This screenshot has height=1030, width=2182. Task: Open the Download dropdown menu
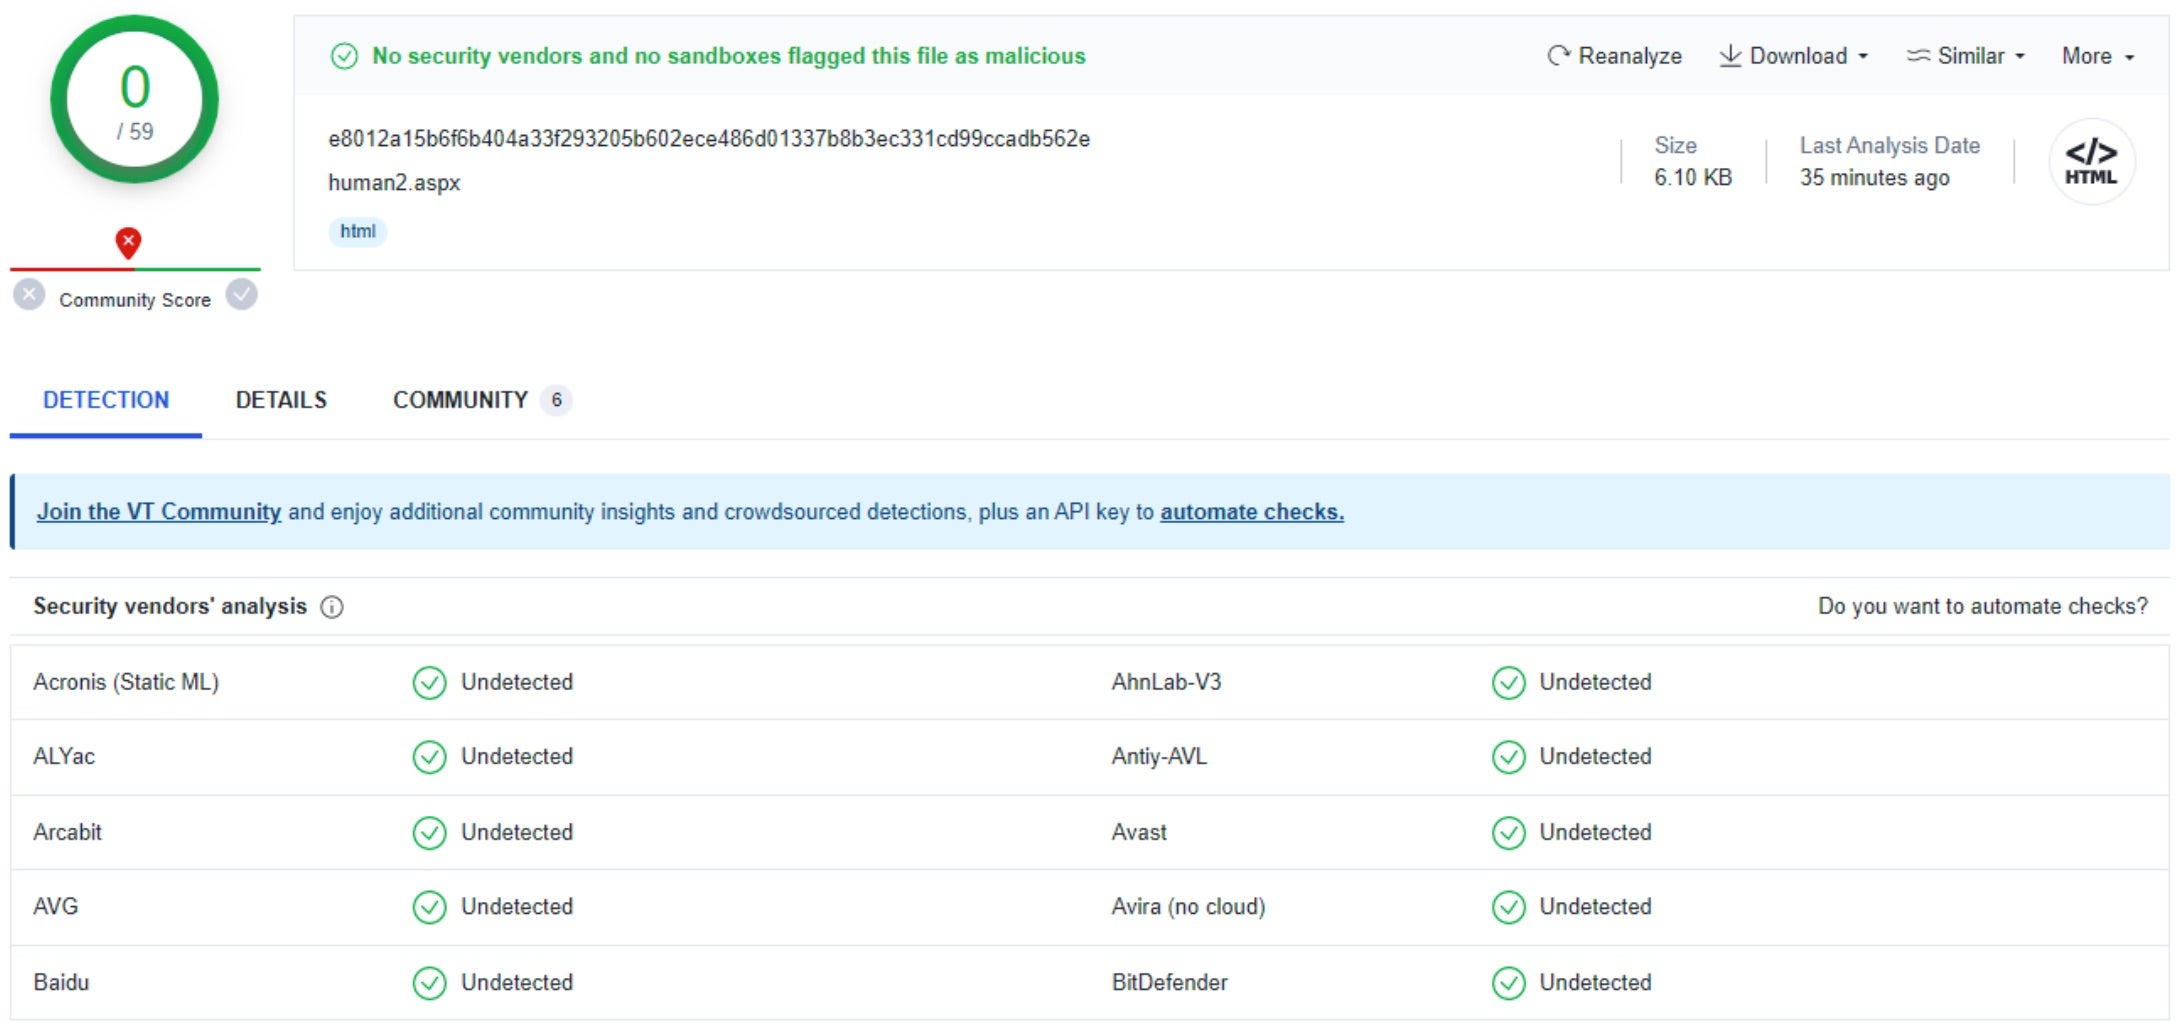[x=1794, y=56]
